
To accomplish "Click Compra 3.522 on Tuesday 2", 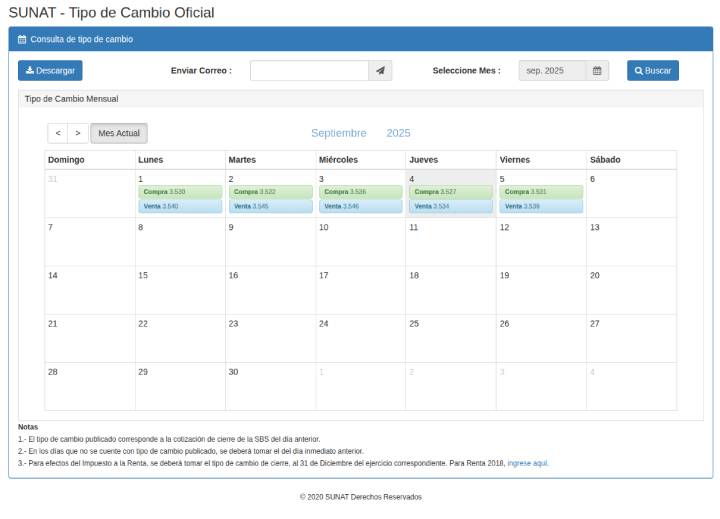I will point(270,191).
